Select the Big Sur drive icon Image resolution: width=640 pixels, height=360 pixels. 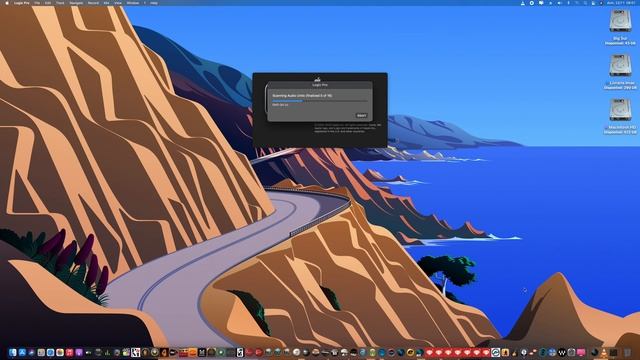coord(620,21)
